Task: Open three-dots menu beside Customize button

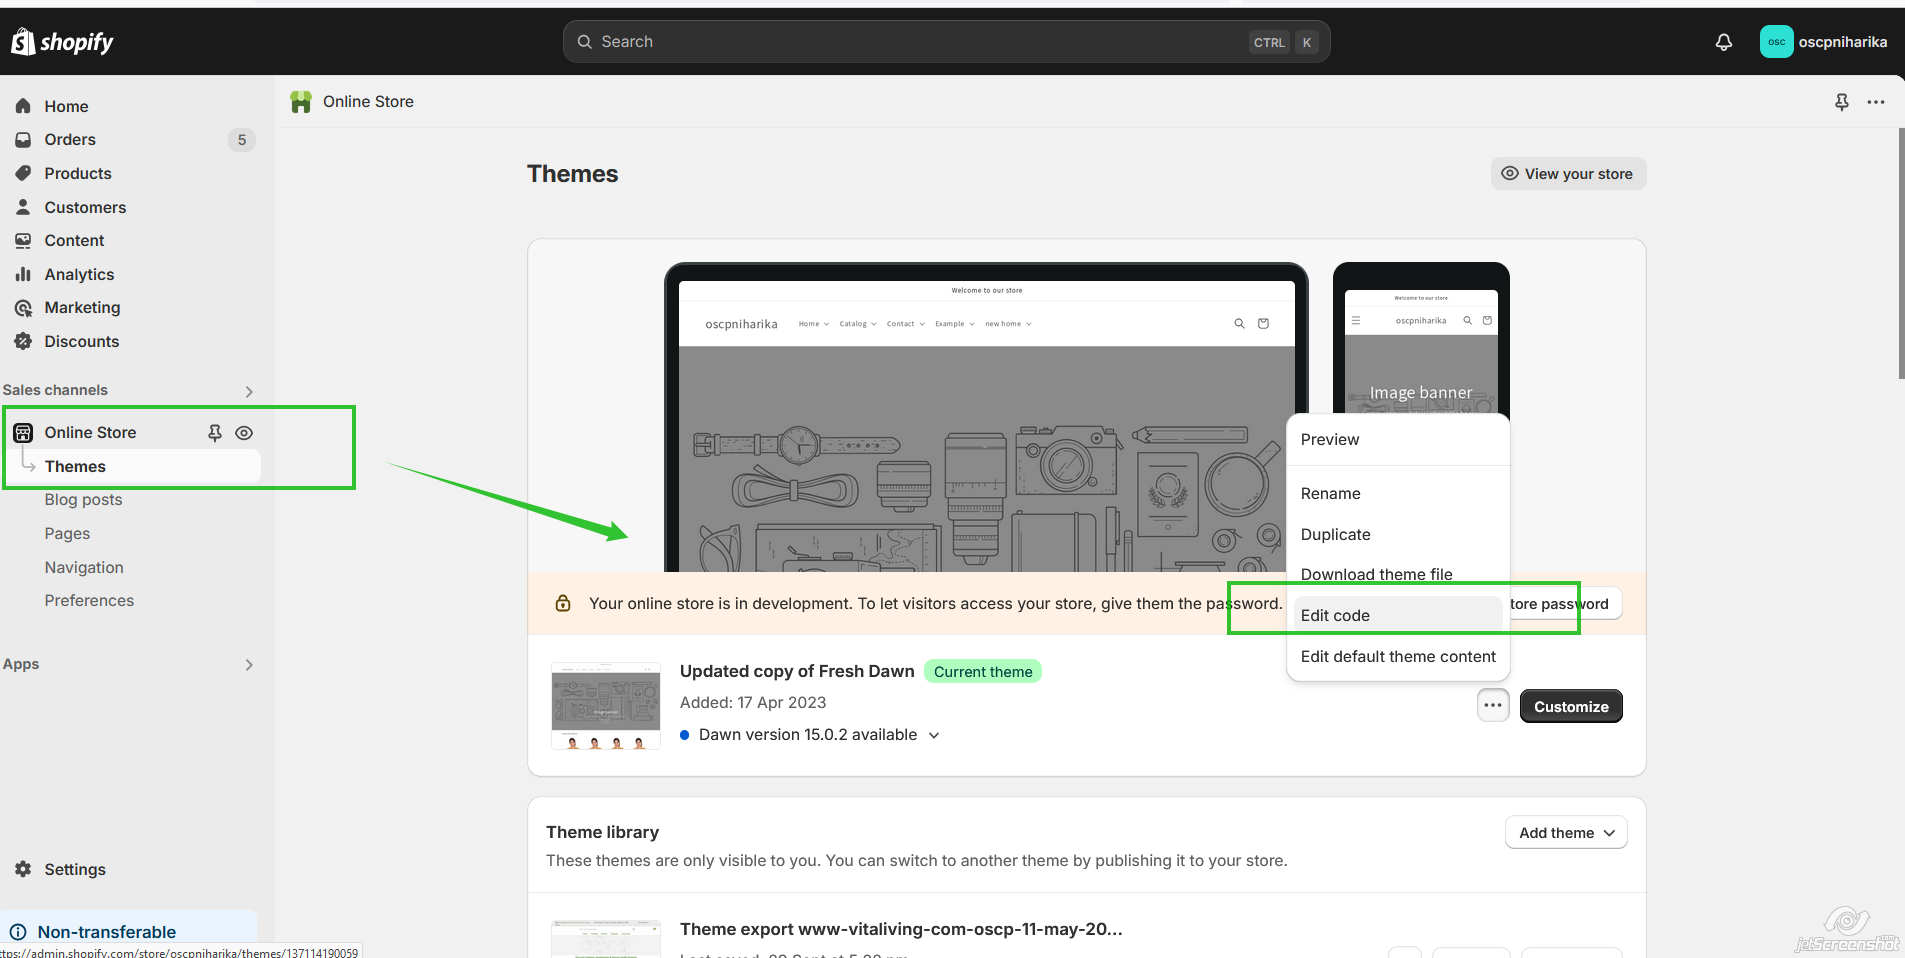Action: point(1492,706)
